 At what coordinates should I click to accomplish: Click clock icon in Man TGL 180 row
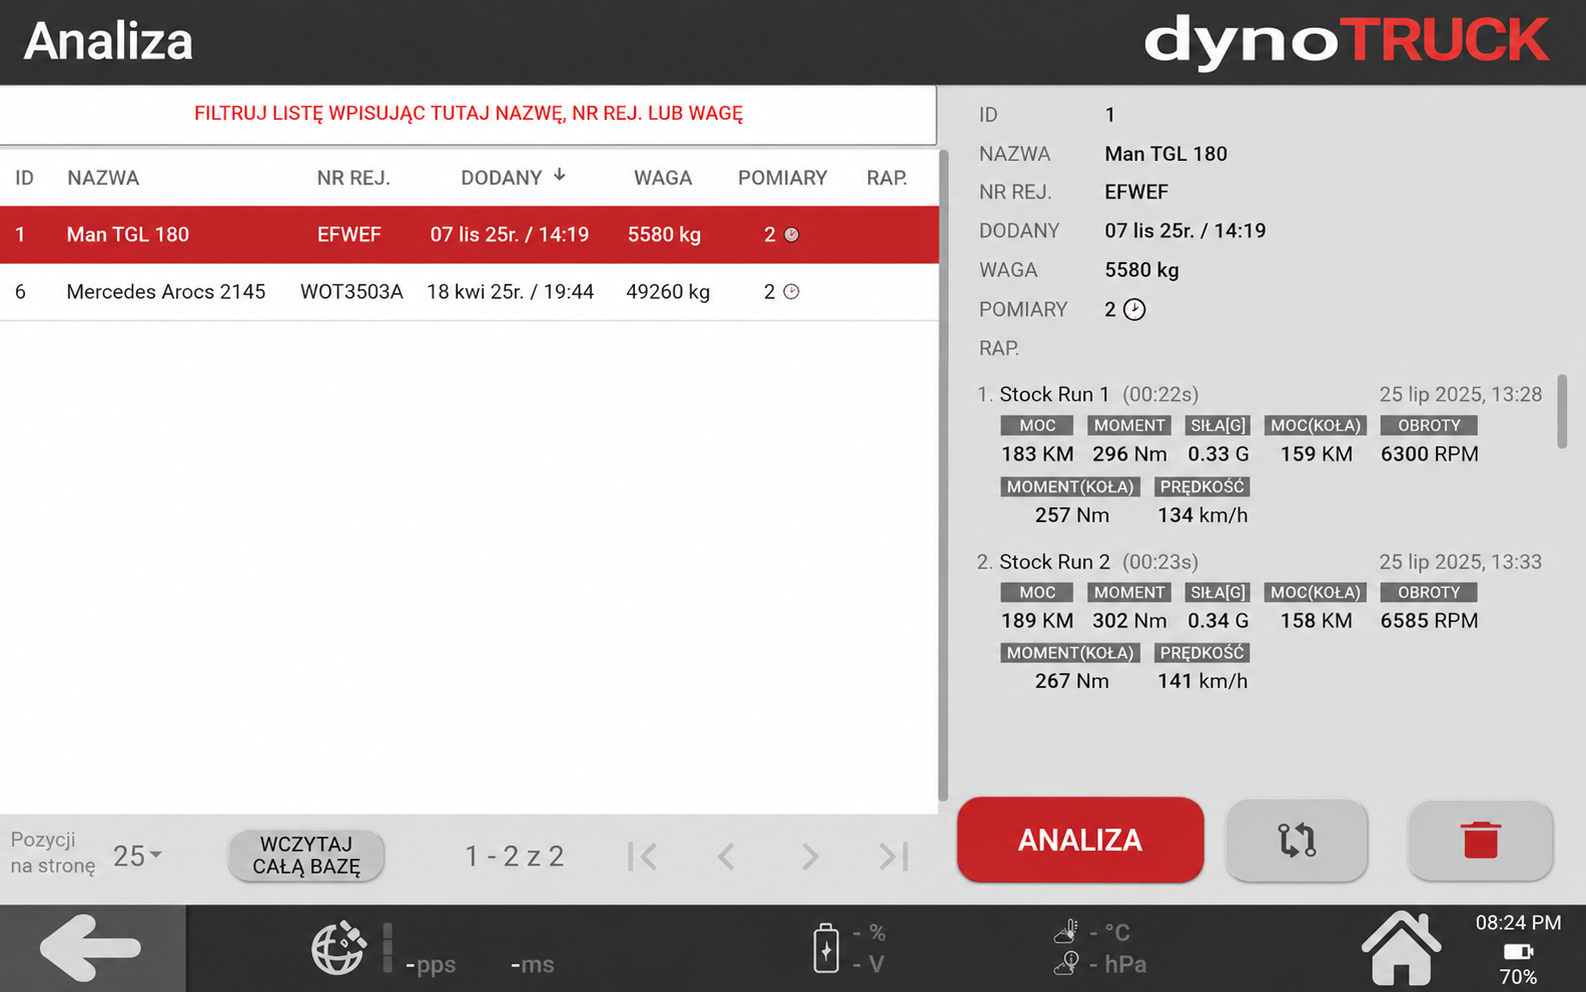tap(791, 235)
